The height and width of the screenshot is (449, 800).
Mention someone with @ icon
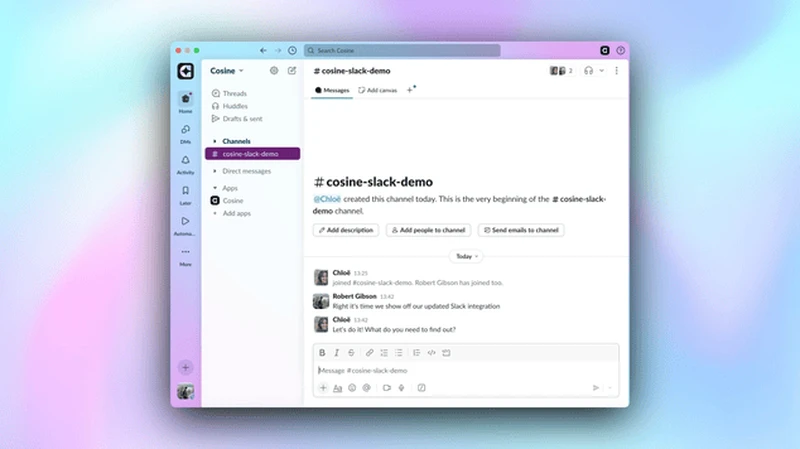pos(366,388)
